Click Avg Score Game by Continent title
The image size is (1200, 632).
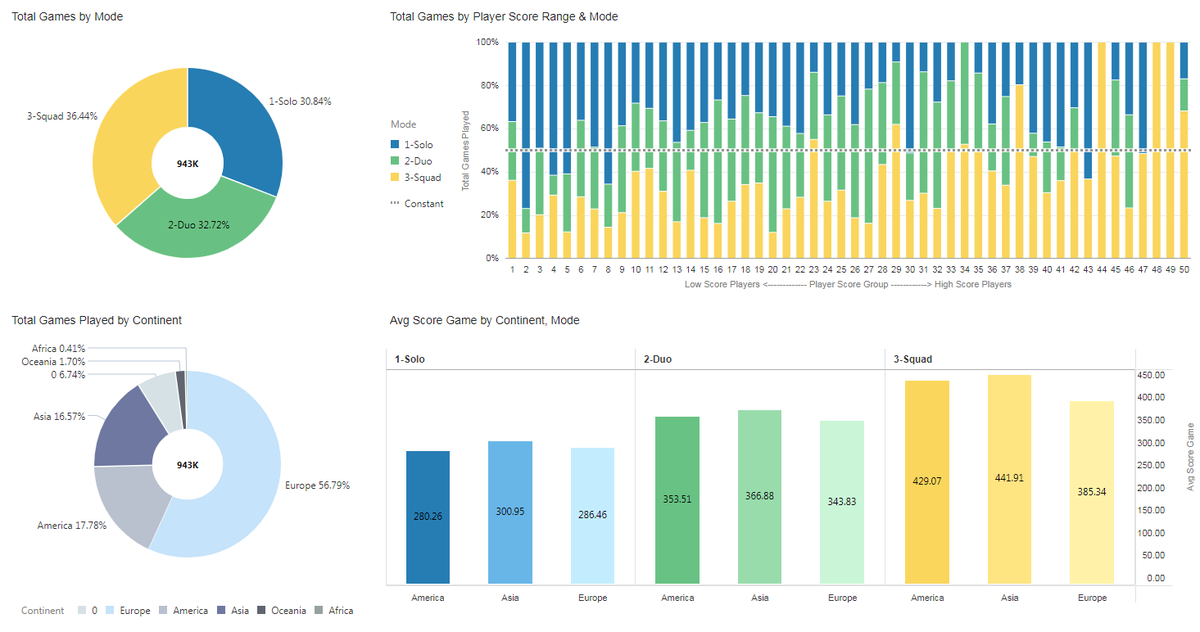[x=484, y=320]
